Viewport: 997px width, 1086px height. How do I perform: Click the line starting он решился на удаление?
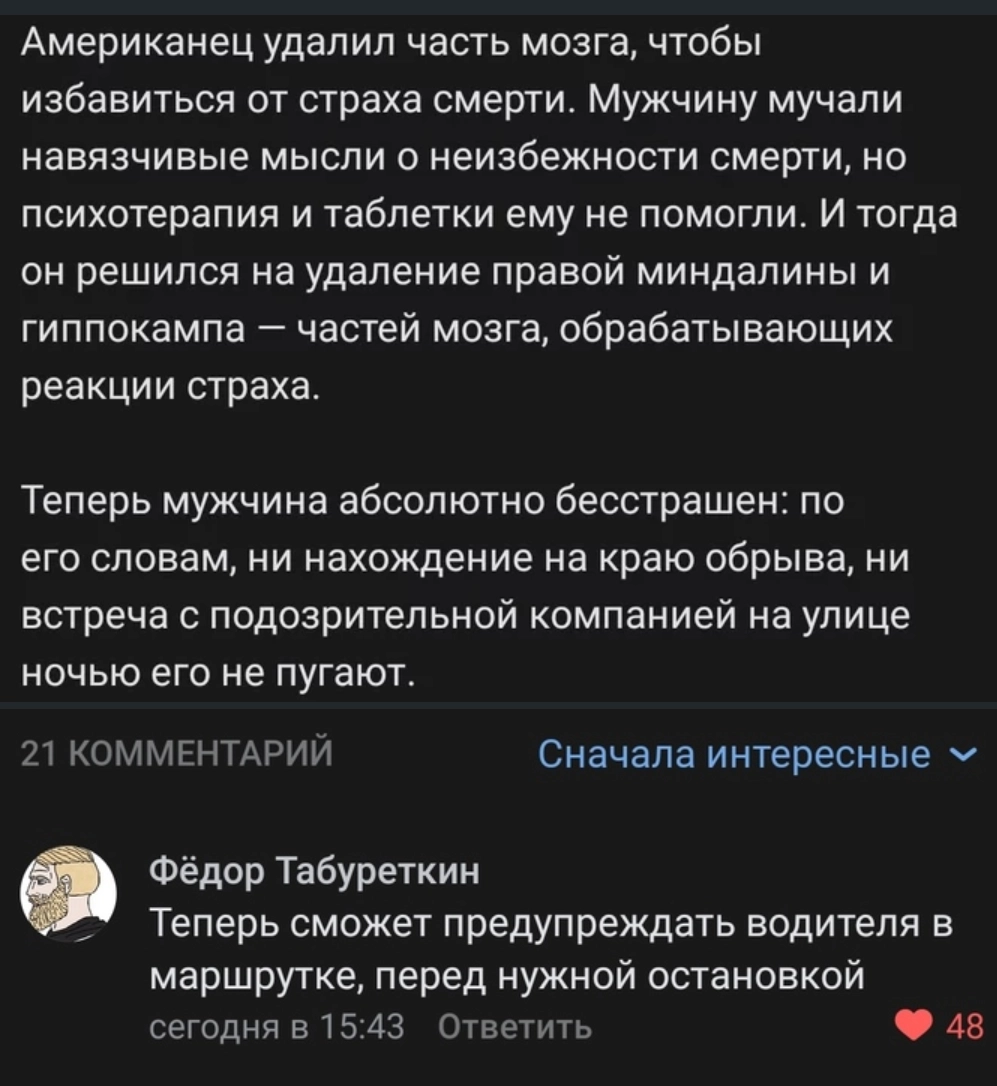coord(455,273)
